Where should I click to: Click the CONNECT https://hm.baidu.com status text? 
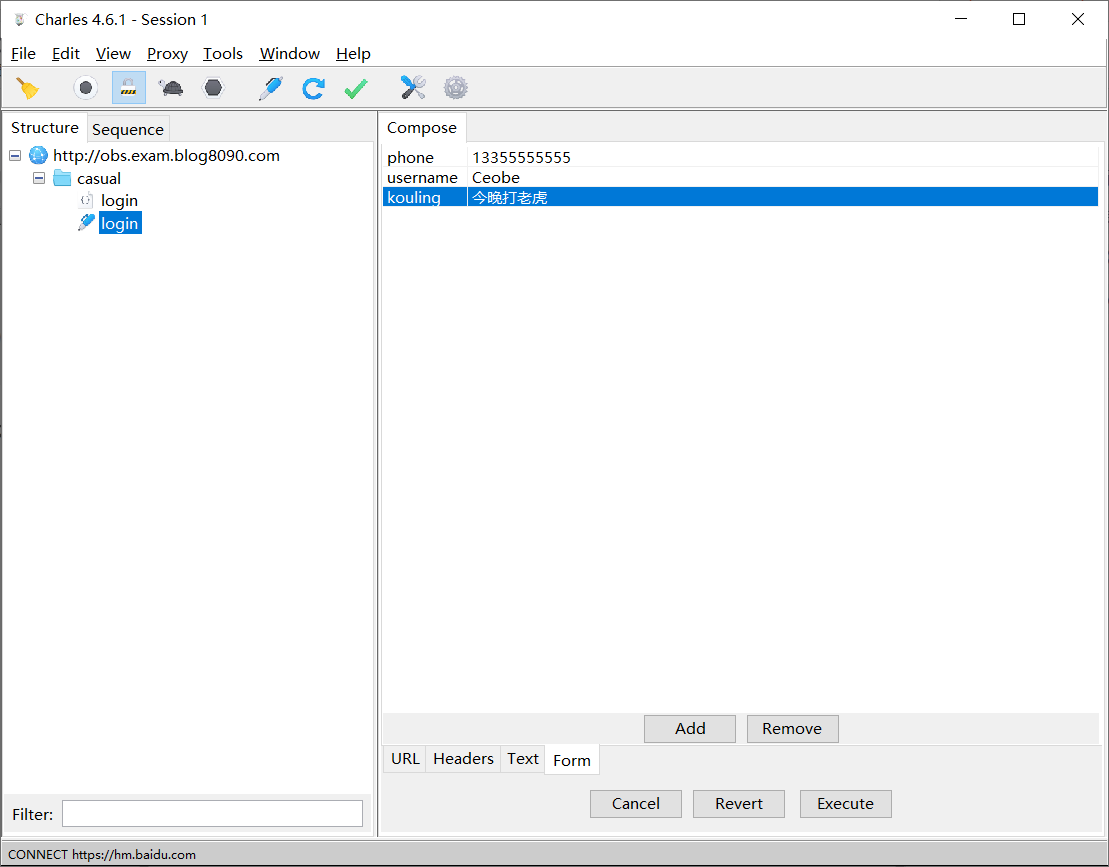tap(102, 854)
